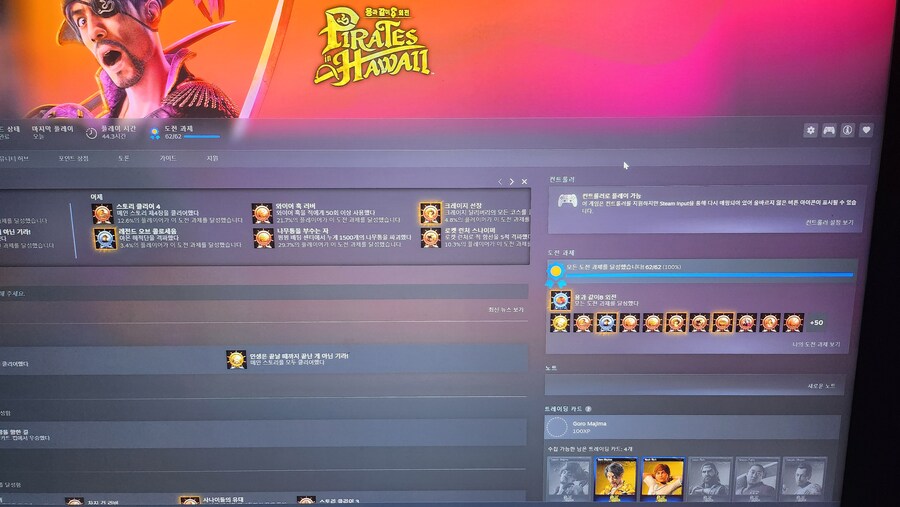Click the 컨트롤러 설정 보기 link
The width and height of the screenshot is (900, 507).
[829, 222]
